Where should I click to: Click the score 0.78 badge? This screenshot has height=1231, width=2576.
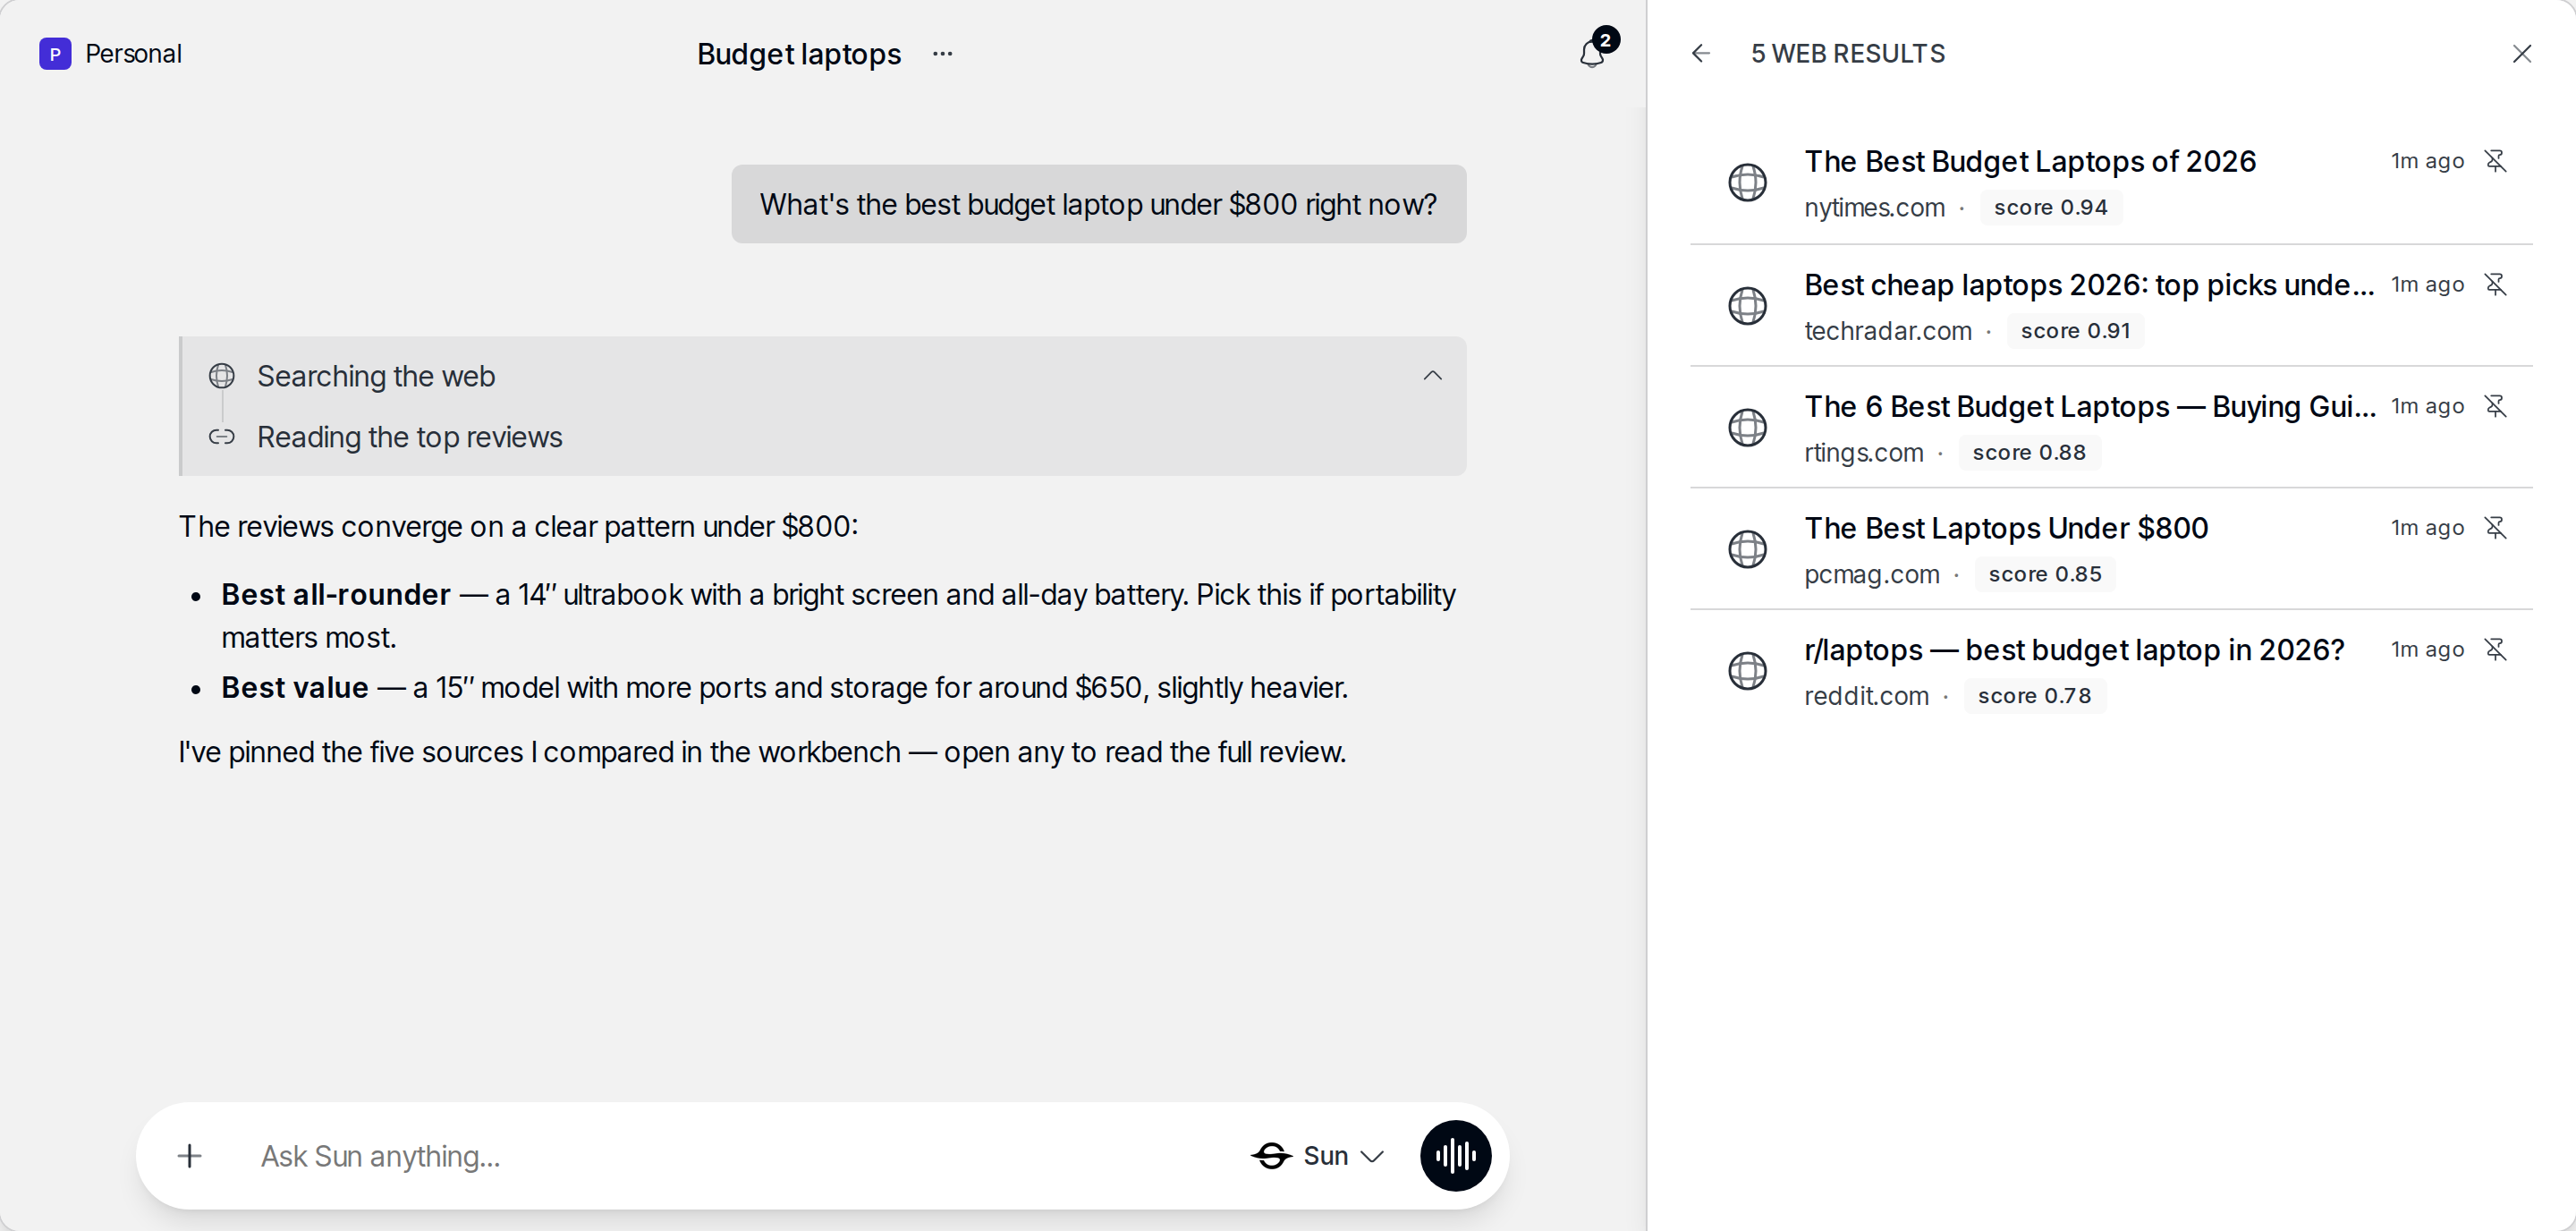click(x=2034, y=697)
